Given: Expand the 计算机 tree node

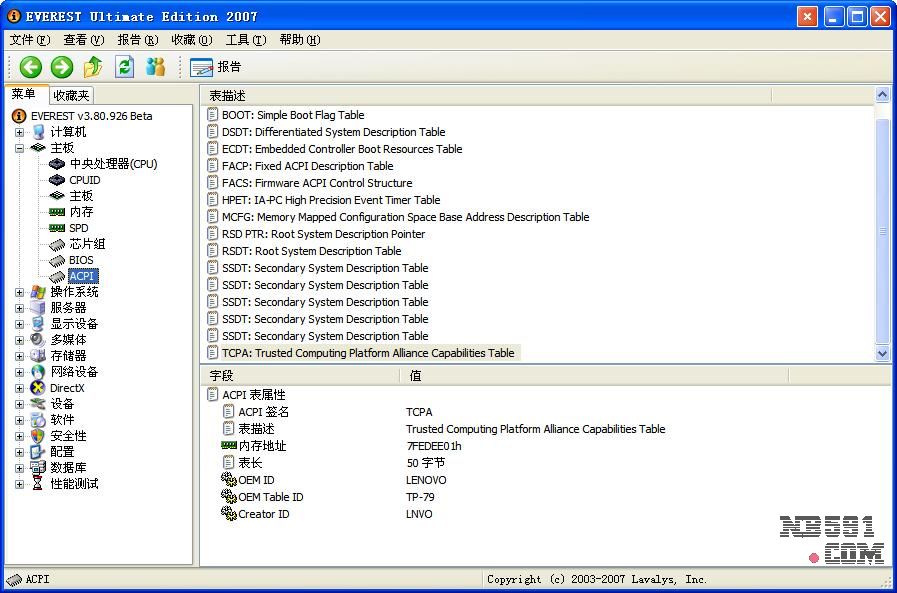Looking at the screenshot, I should point(19,132).
